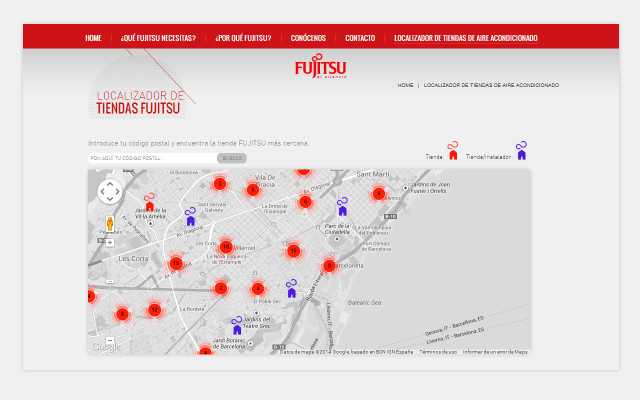Click the Fujitsu logo
Viewport: 640px width, 400px height.
(320, 66)
